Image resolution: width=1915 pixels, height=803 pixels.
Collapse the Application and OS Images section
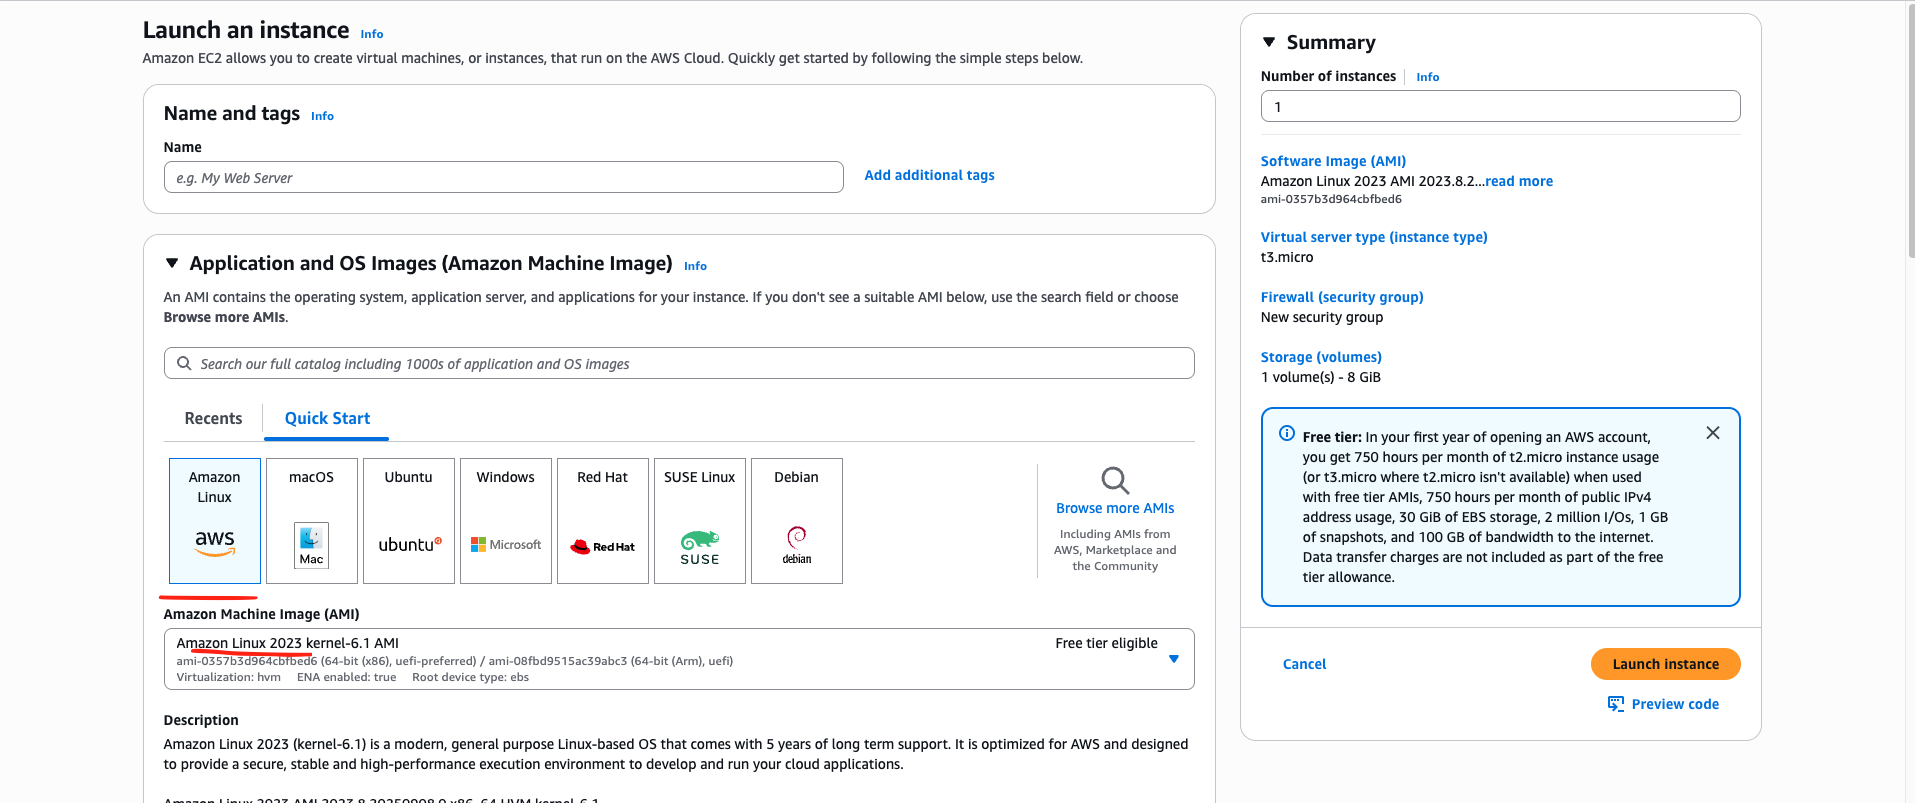click(172, 263)
